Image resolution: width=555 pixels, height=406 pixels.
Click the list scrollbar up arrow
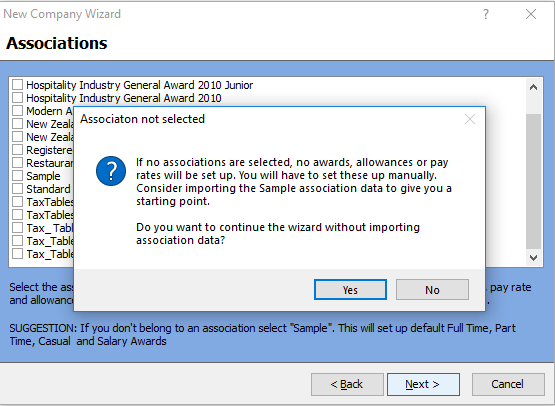tap(533, 87)
